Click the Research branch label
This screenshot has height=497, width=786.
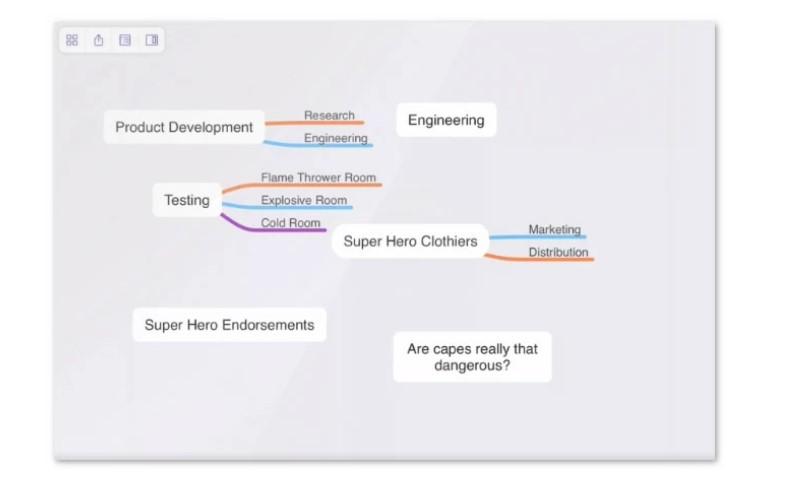[329, 115]
